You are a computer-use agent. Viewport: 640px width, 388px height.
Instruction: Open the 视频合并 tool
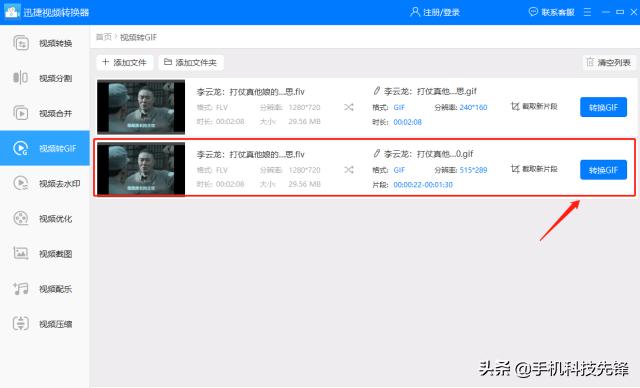pyautogui.click(x=45, y=113)
